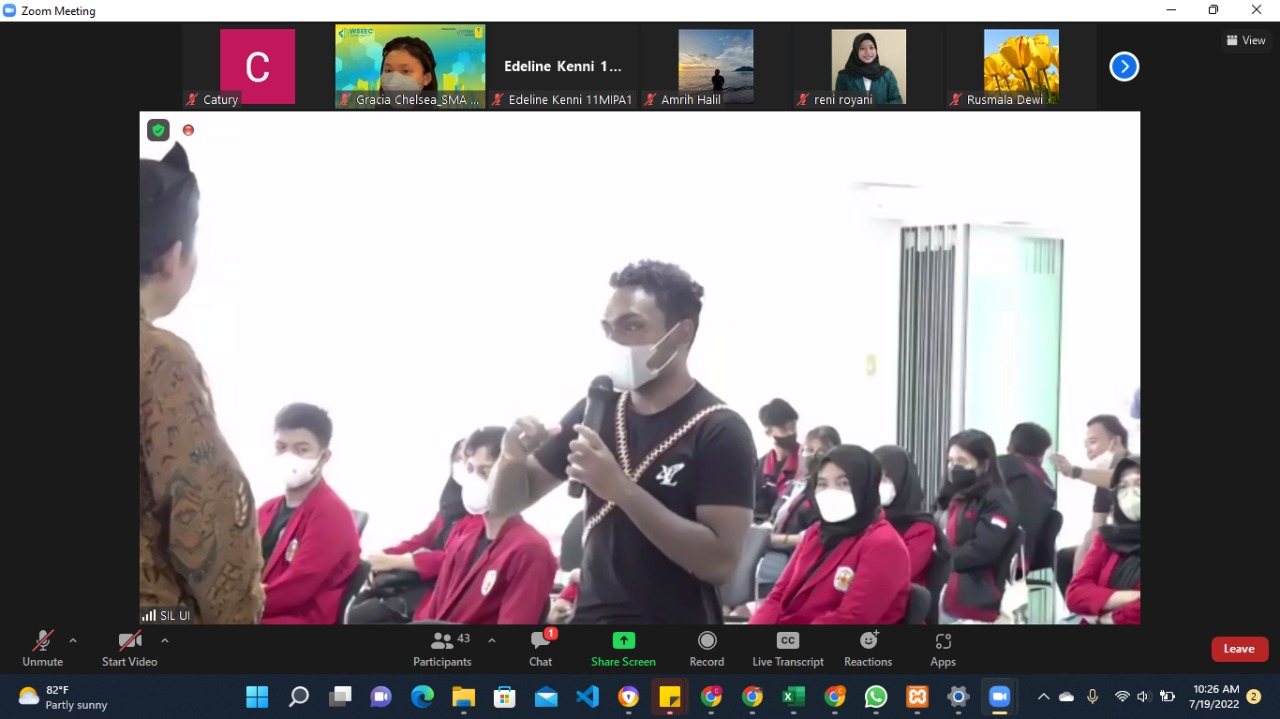Expand video options arrow beside Start Video
This screenshot has width=1280, height=719.
coord(165,640)
